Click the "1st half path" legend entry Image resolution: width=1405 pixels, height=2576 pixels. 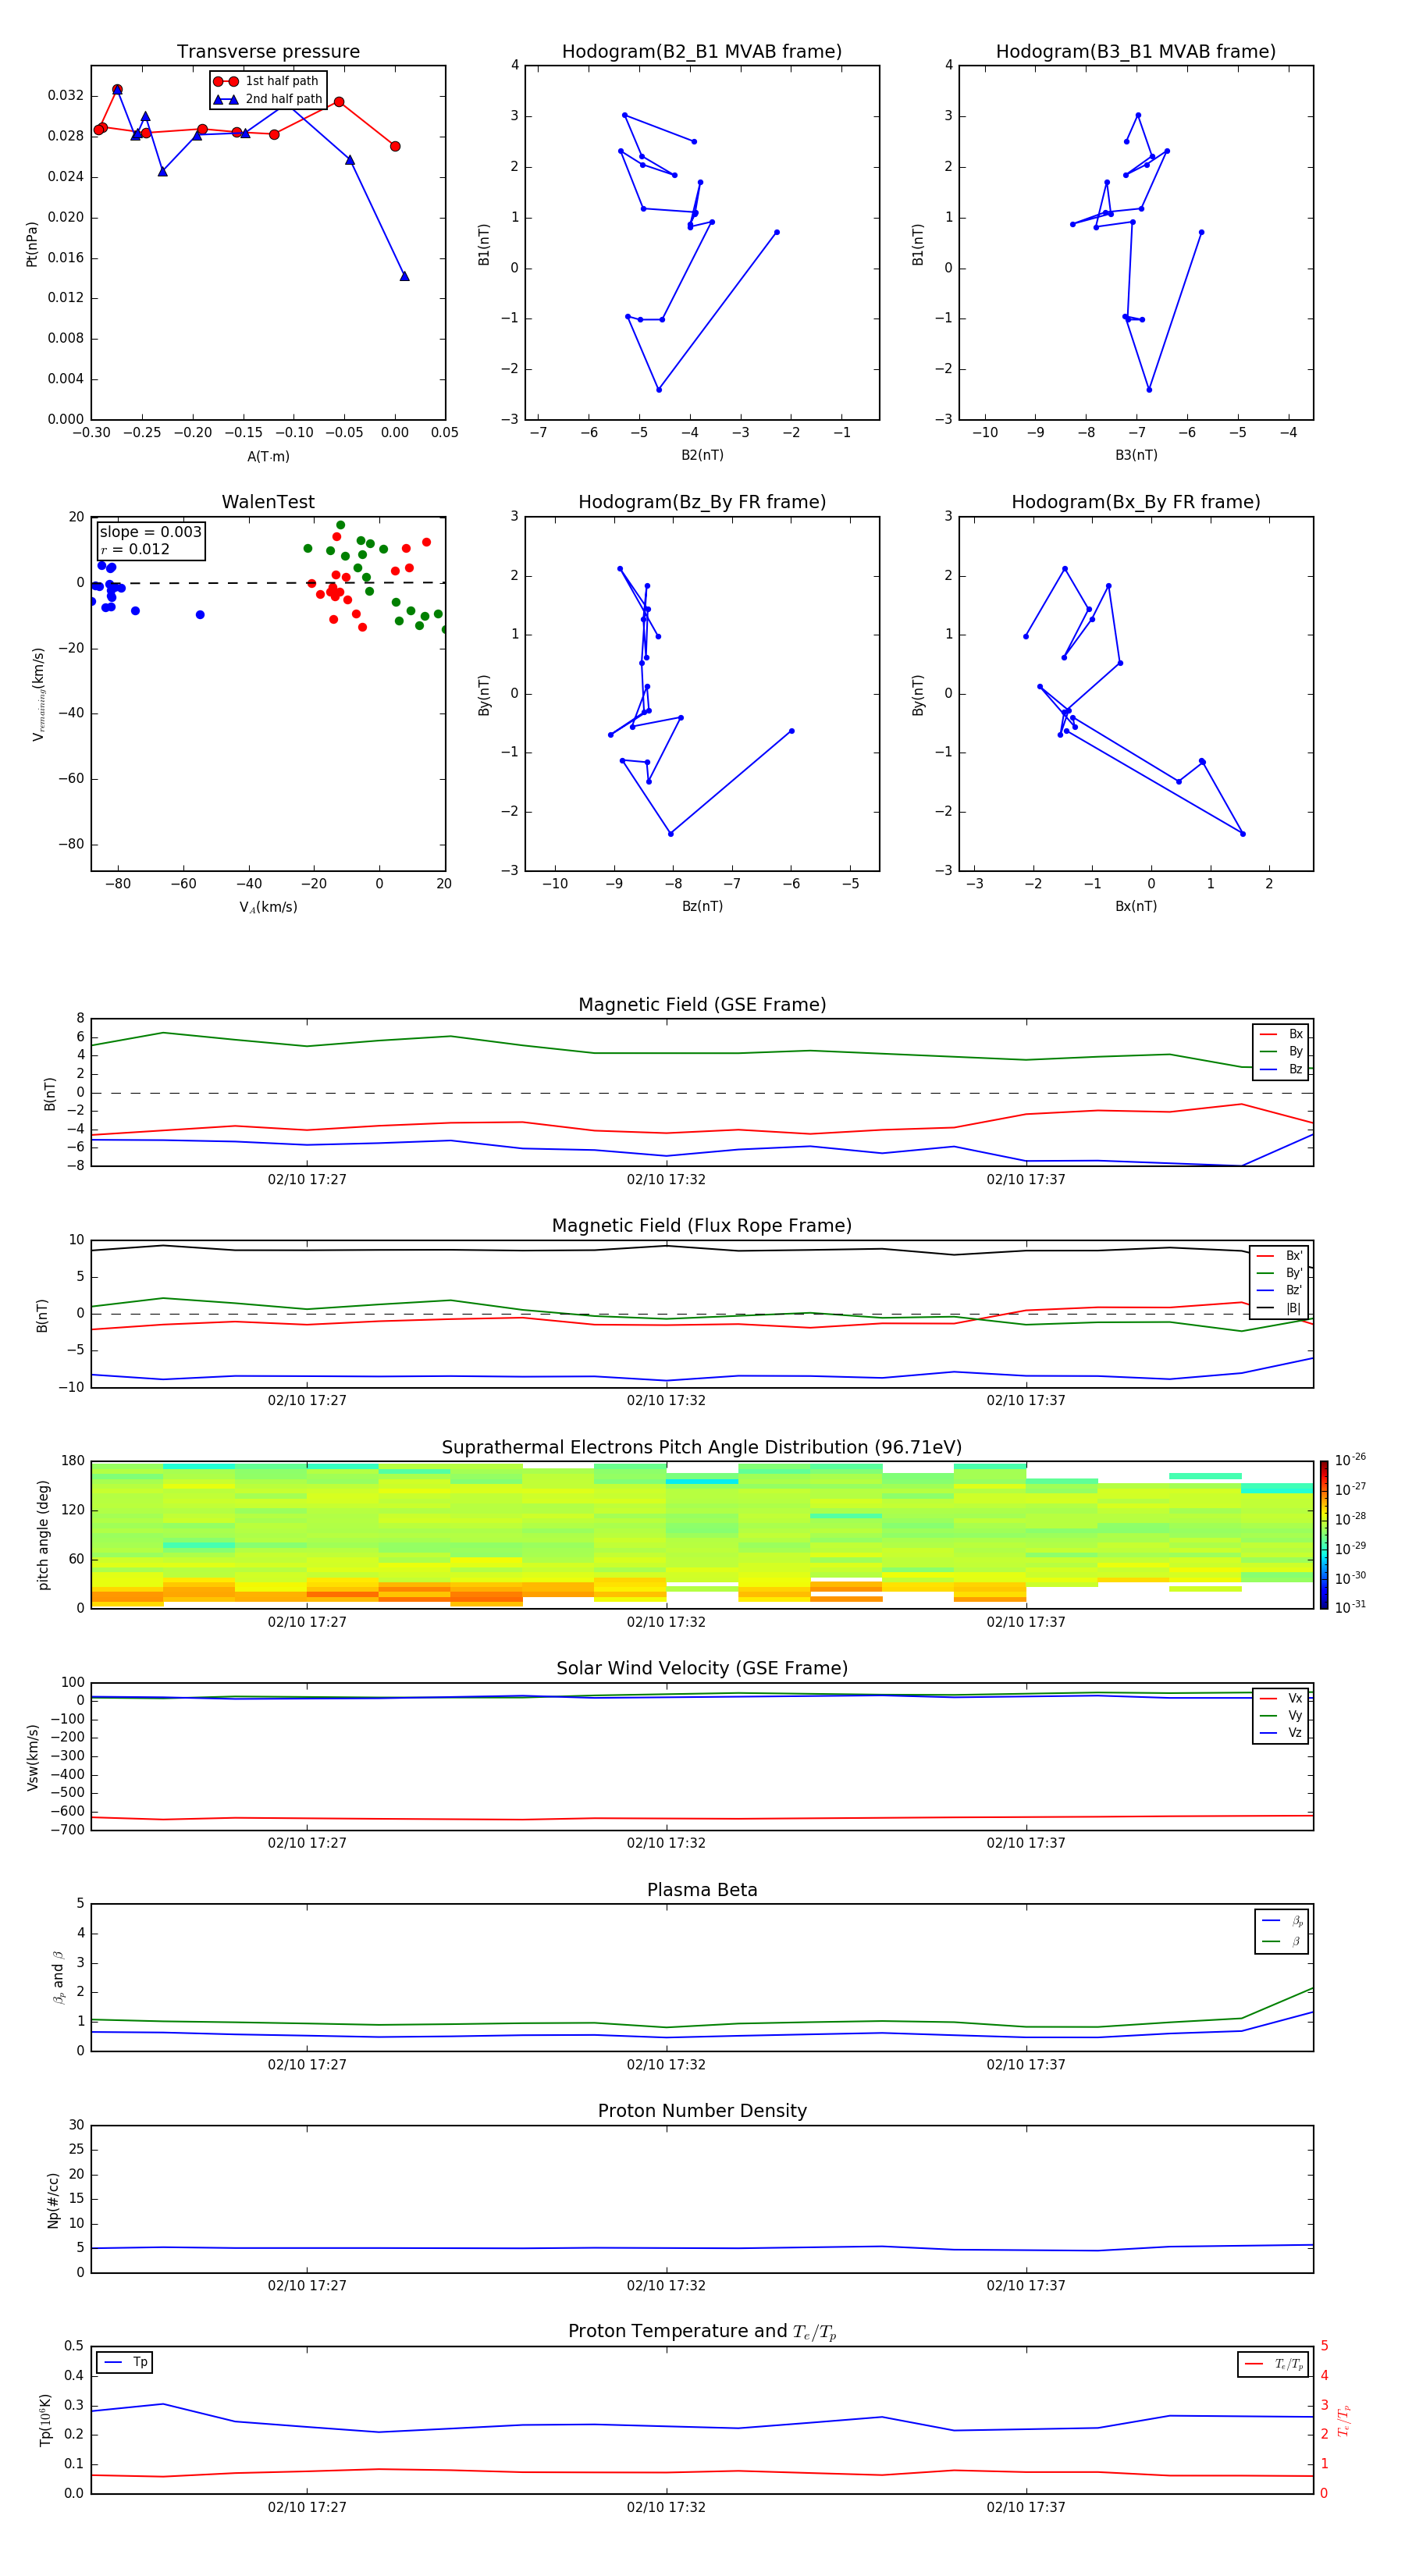click(x=268, y=81)
